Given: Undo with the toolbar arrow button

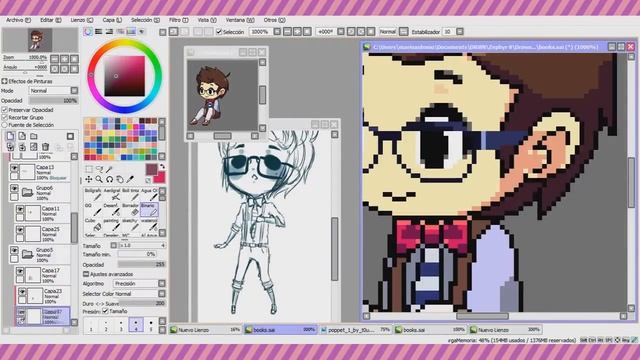Looking at the screenshot, I should tap(173, 31).
